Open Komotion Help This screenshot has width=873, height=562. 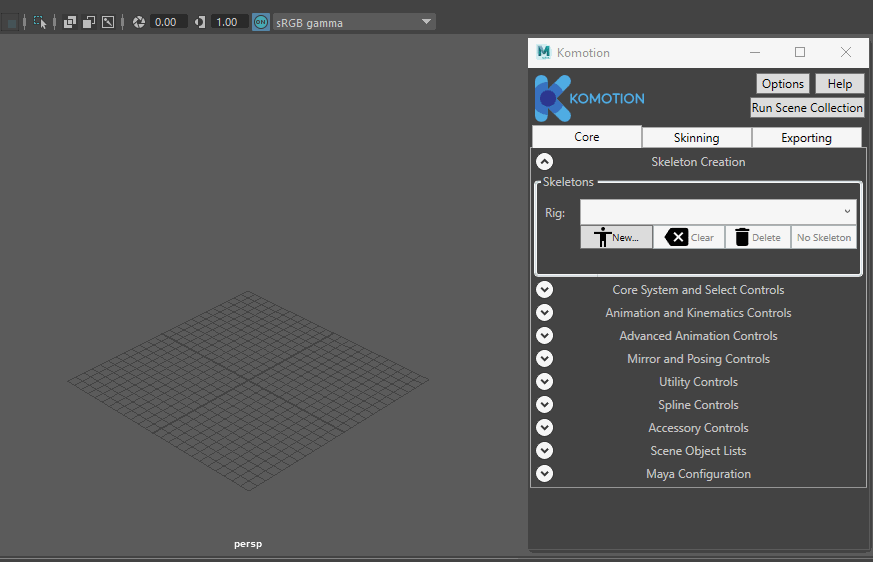(x=840, y=84)
